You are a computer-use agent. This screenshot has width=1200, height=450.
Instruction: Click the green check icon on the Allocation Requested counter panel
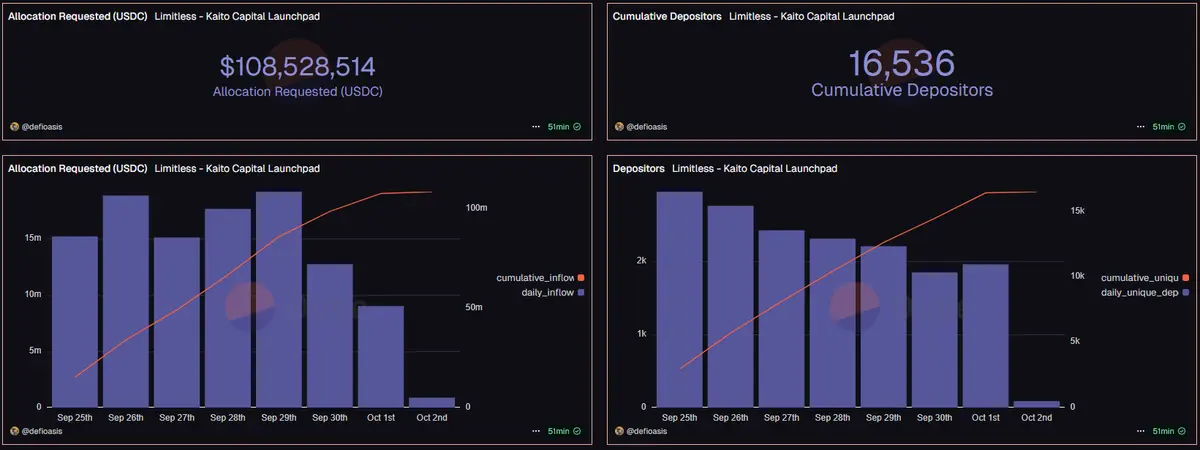click(x=577, y=127)
